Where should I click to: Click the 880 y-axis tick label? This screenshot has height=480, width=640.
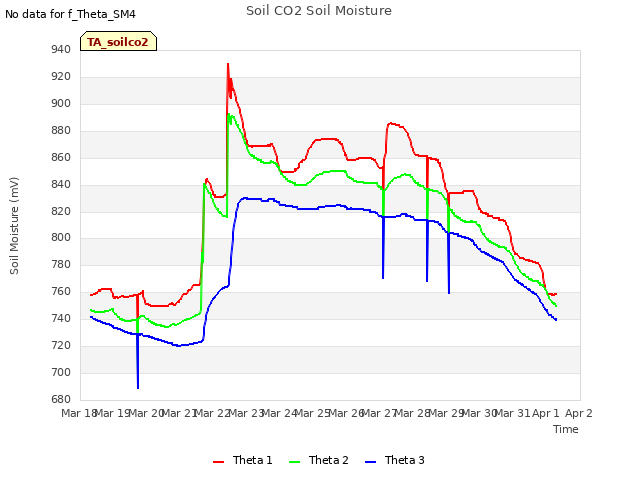click(61, 131)
